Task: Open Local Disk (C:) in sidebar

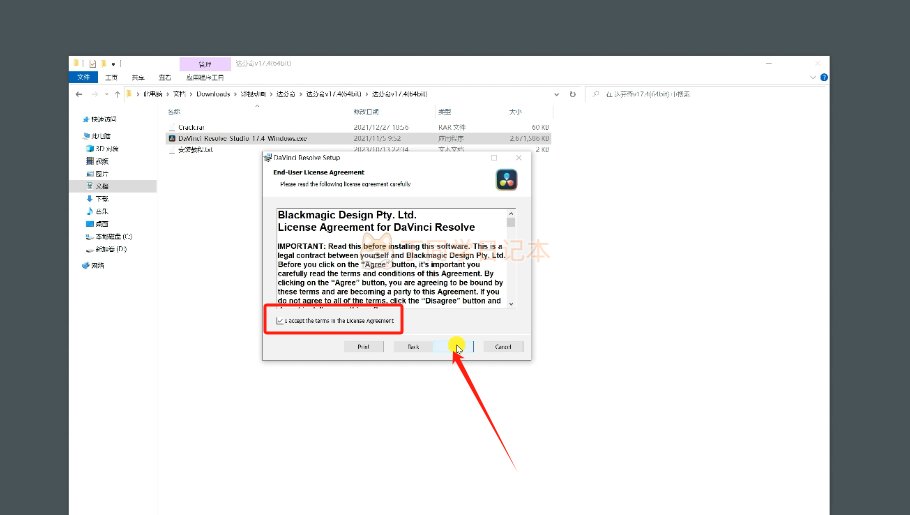Action: pos(109,236)
